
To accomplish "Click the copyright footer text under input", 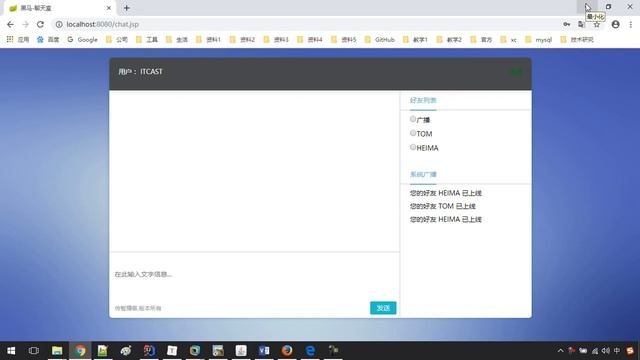I will [x=138, y=308].
